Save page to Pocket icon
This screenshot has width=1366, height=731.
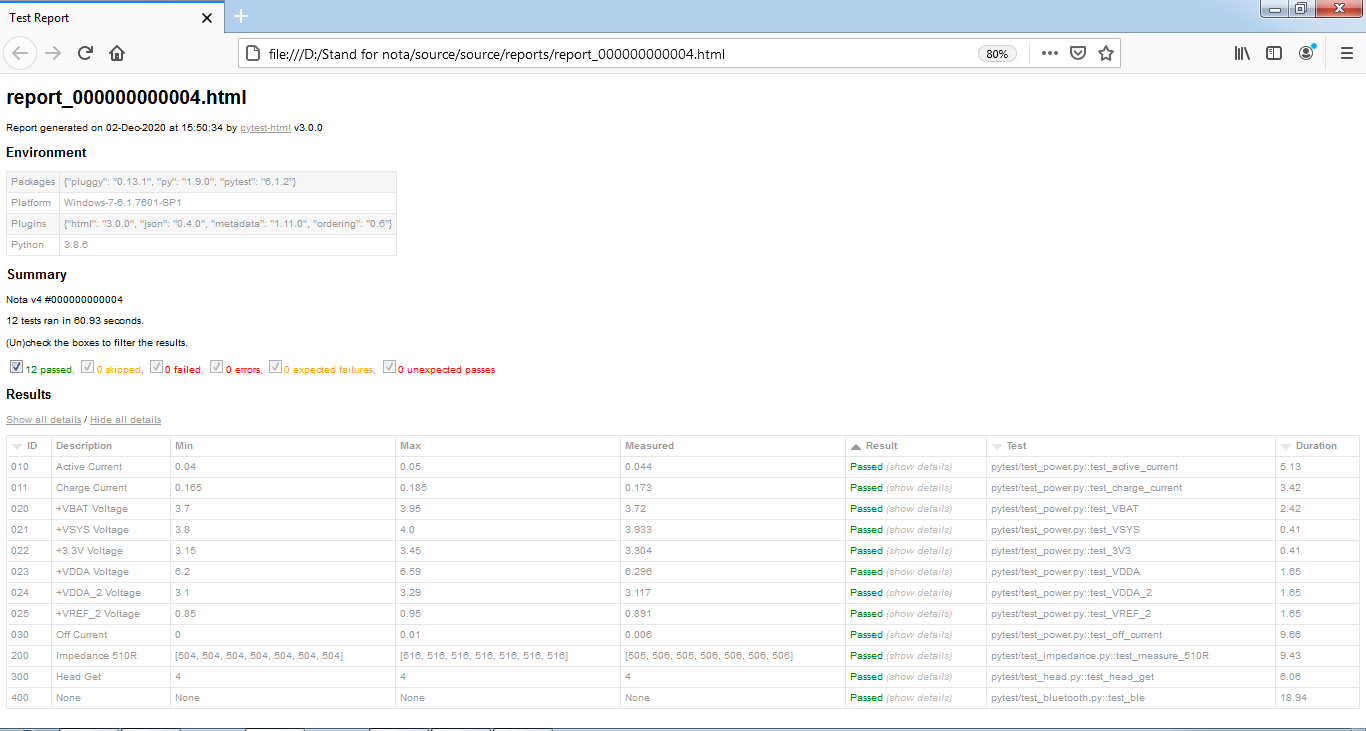pyautogui.click(x=1078, y=54)
